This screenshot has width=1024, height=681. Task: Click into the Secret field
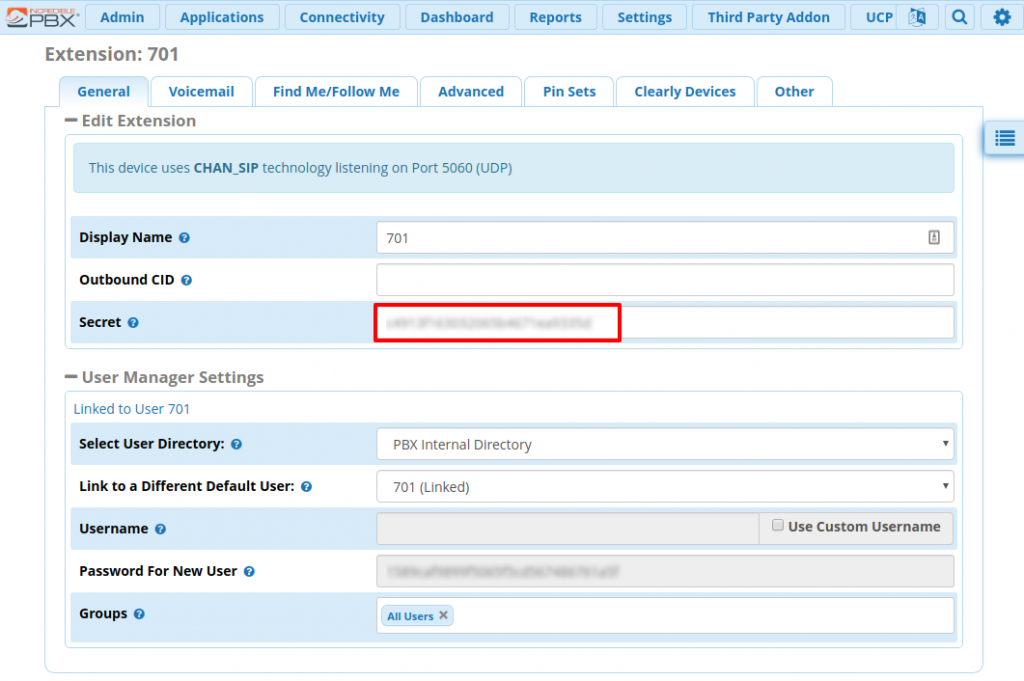[665, 323]
